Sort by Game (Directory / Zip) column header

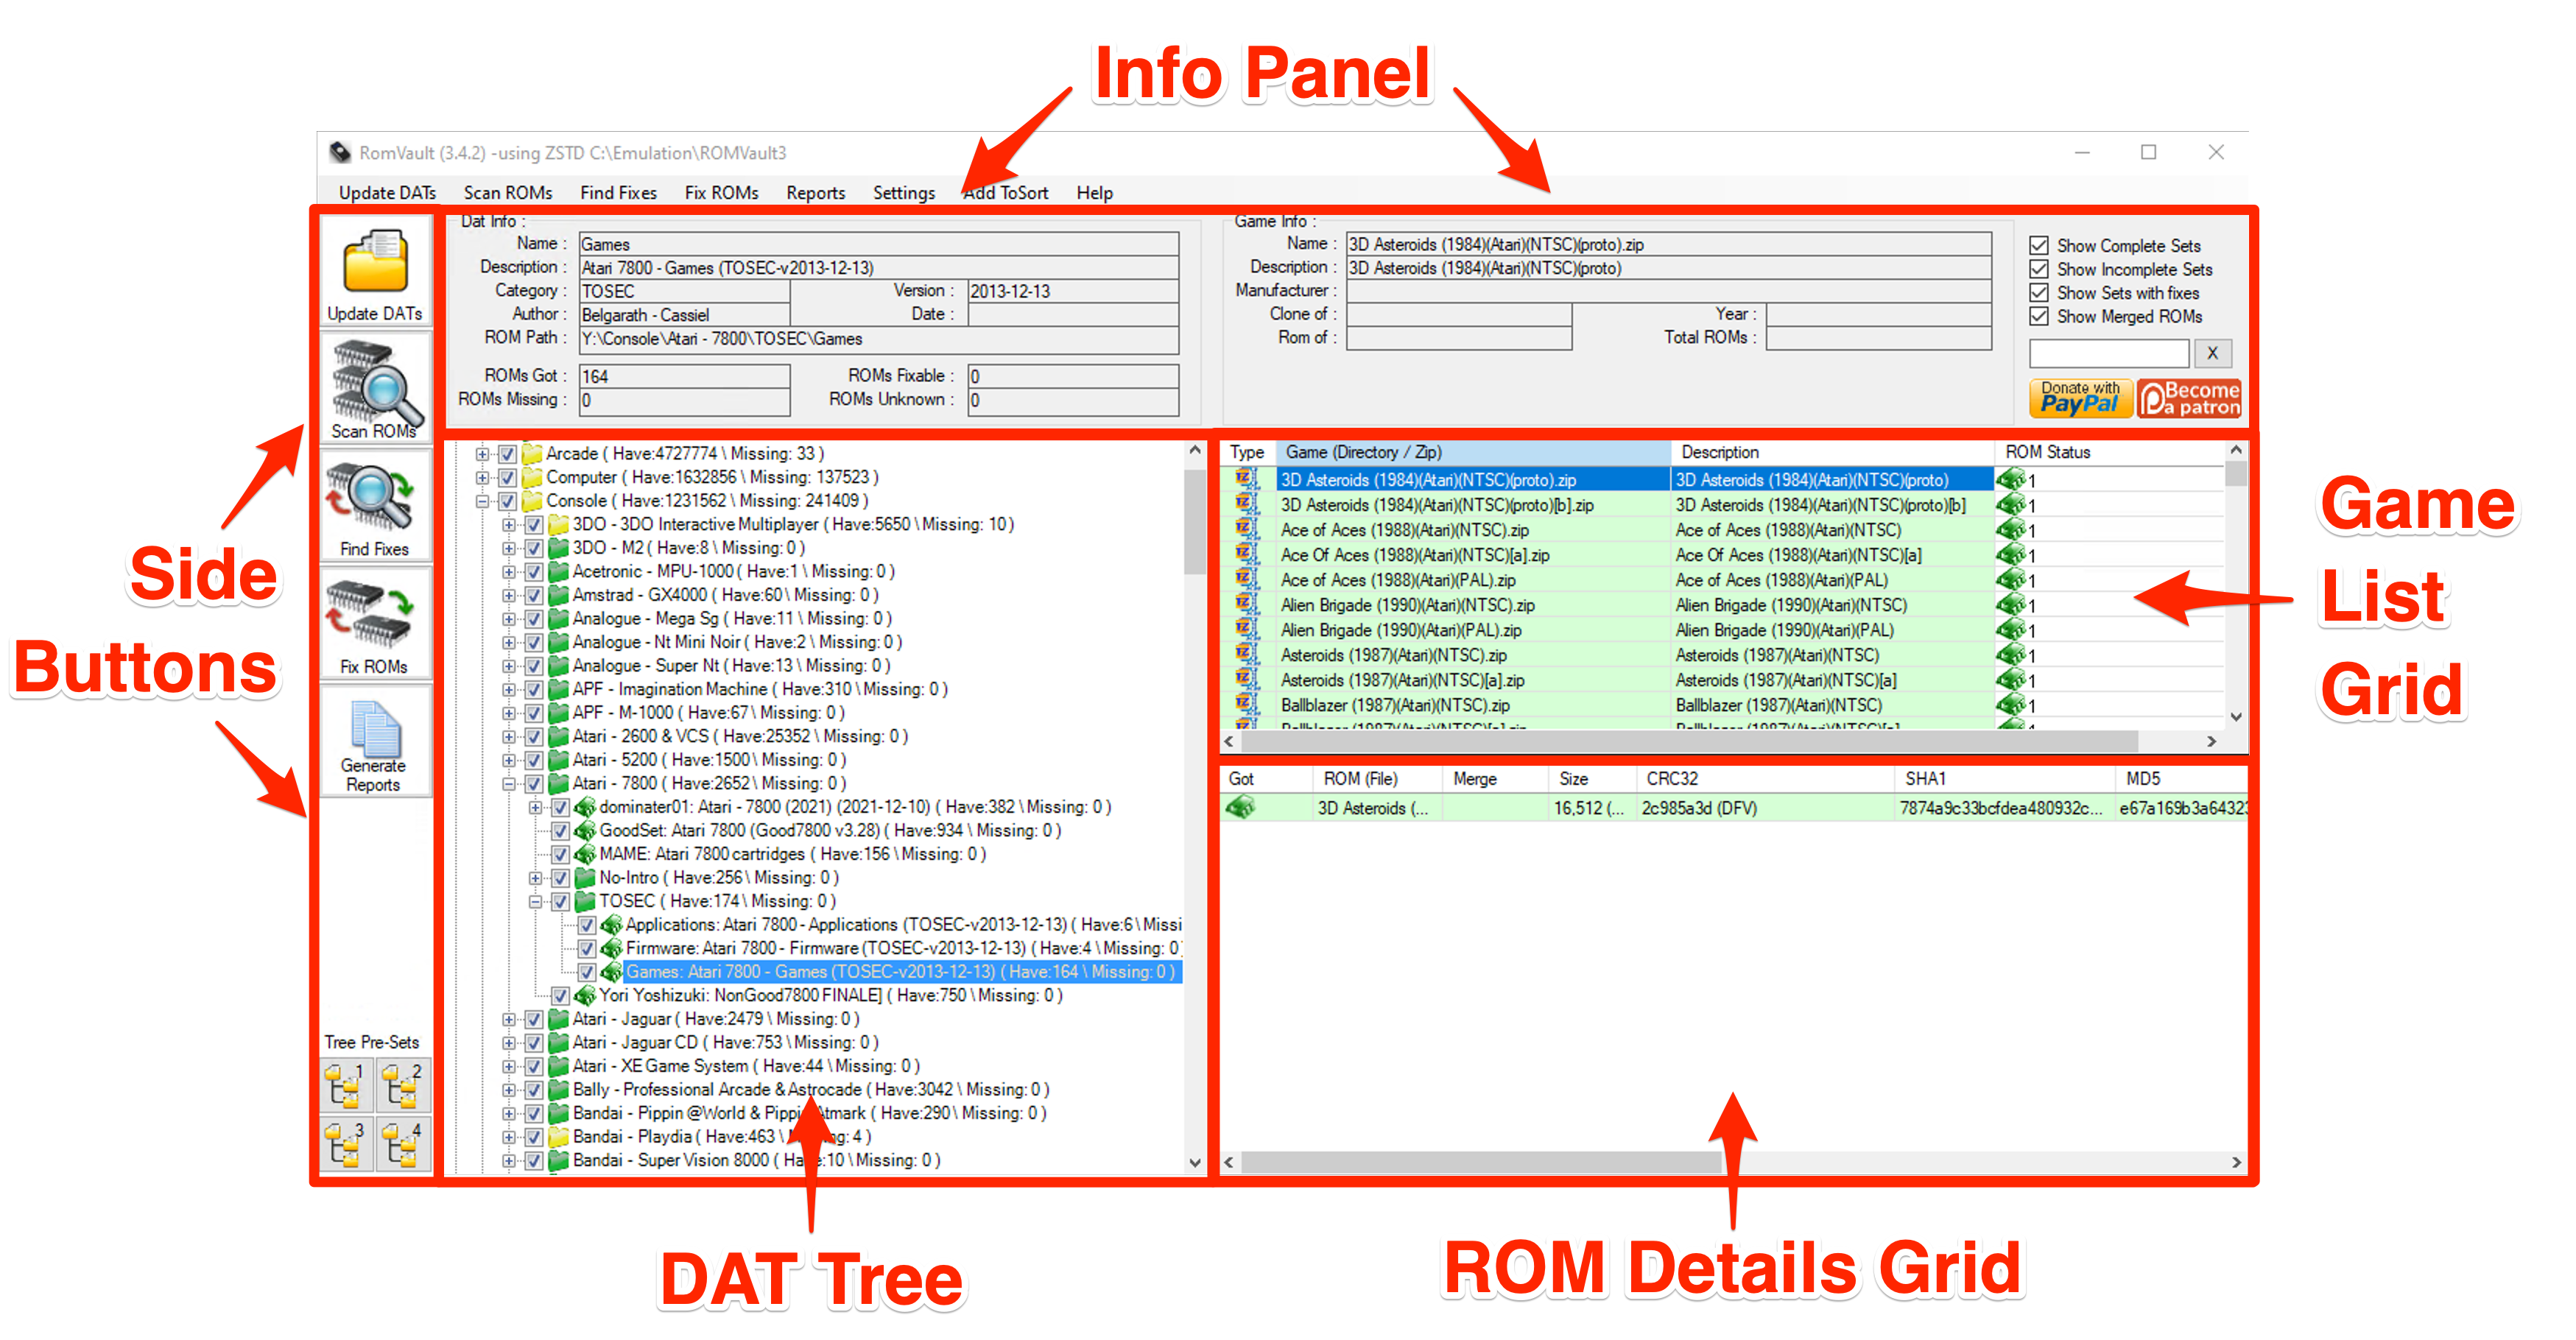(1474, 452)
